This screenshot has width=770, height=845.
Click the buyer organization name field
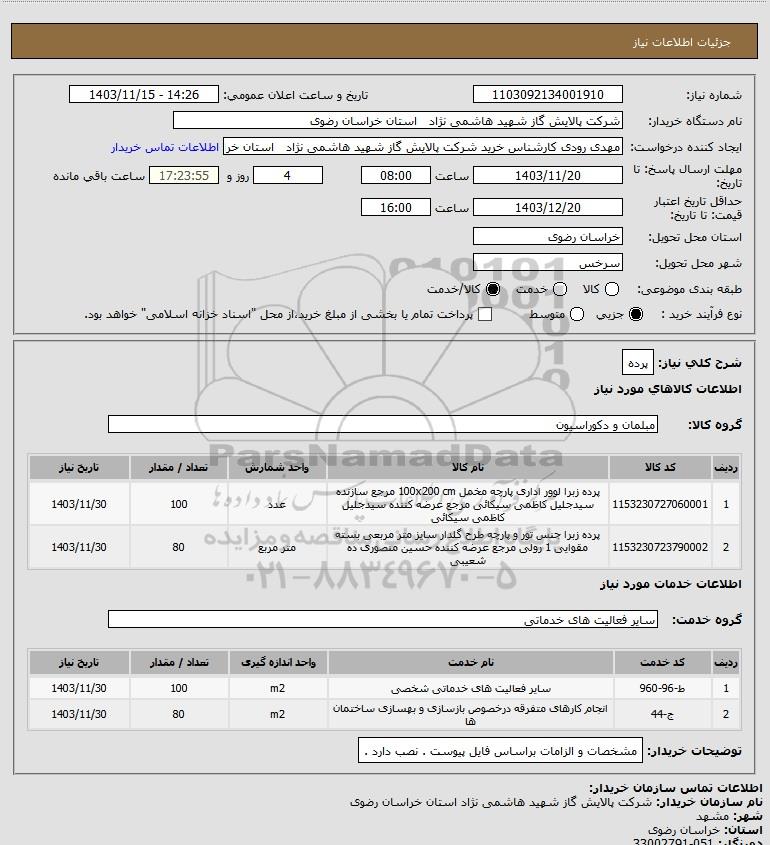[398, 121]
